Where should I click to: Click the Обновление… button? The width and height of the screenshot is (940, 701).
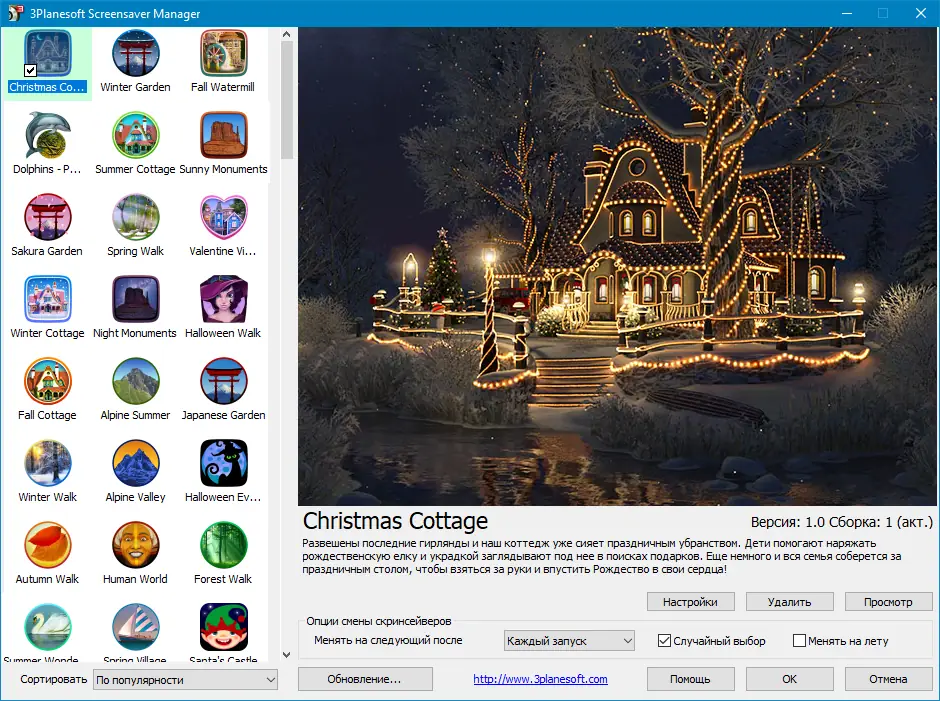[365, 679]
